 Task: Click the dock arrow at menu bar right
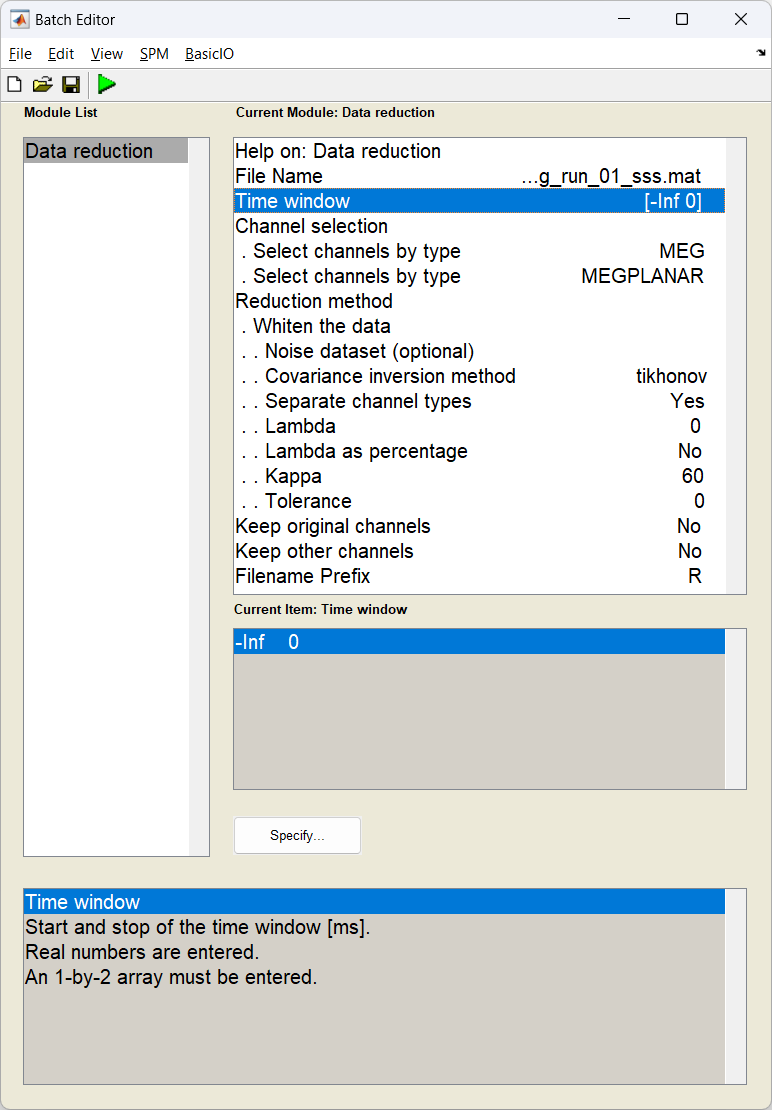point(761,53)
